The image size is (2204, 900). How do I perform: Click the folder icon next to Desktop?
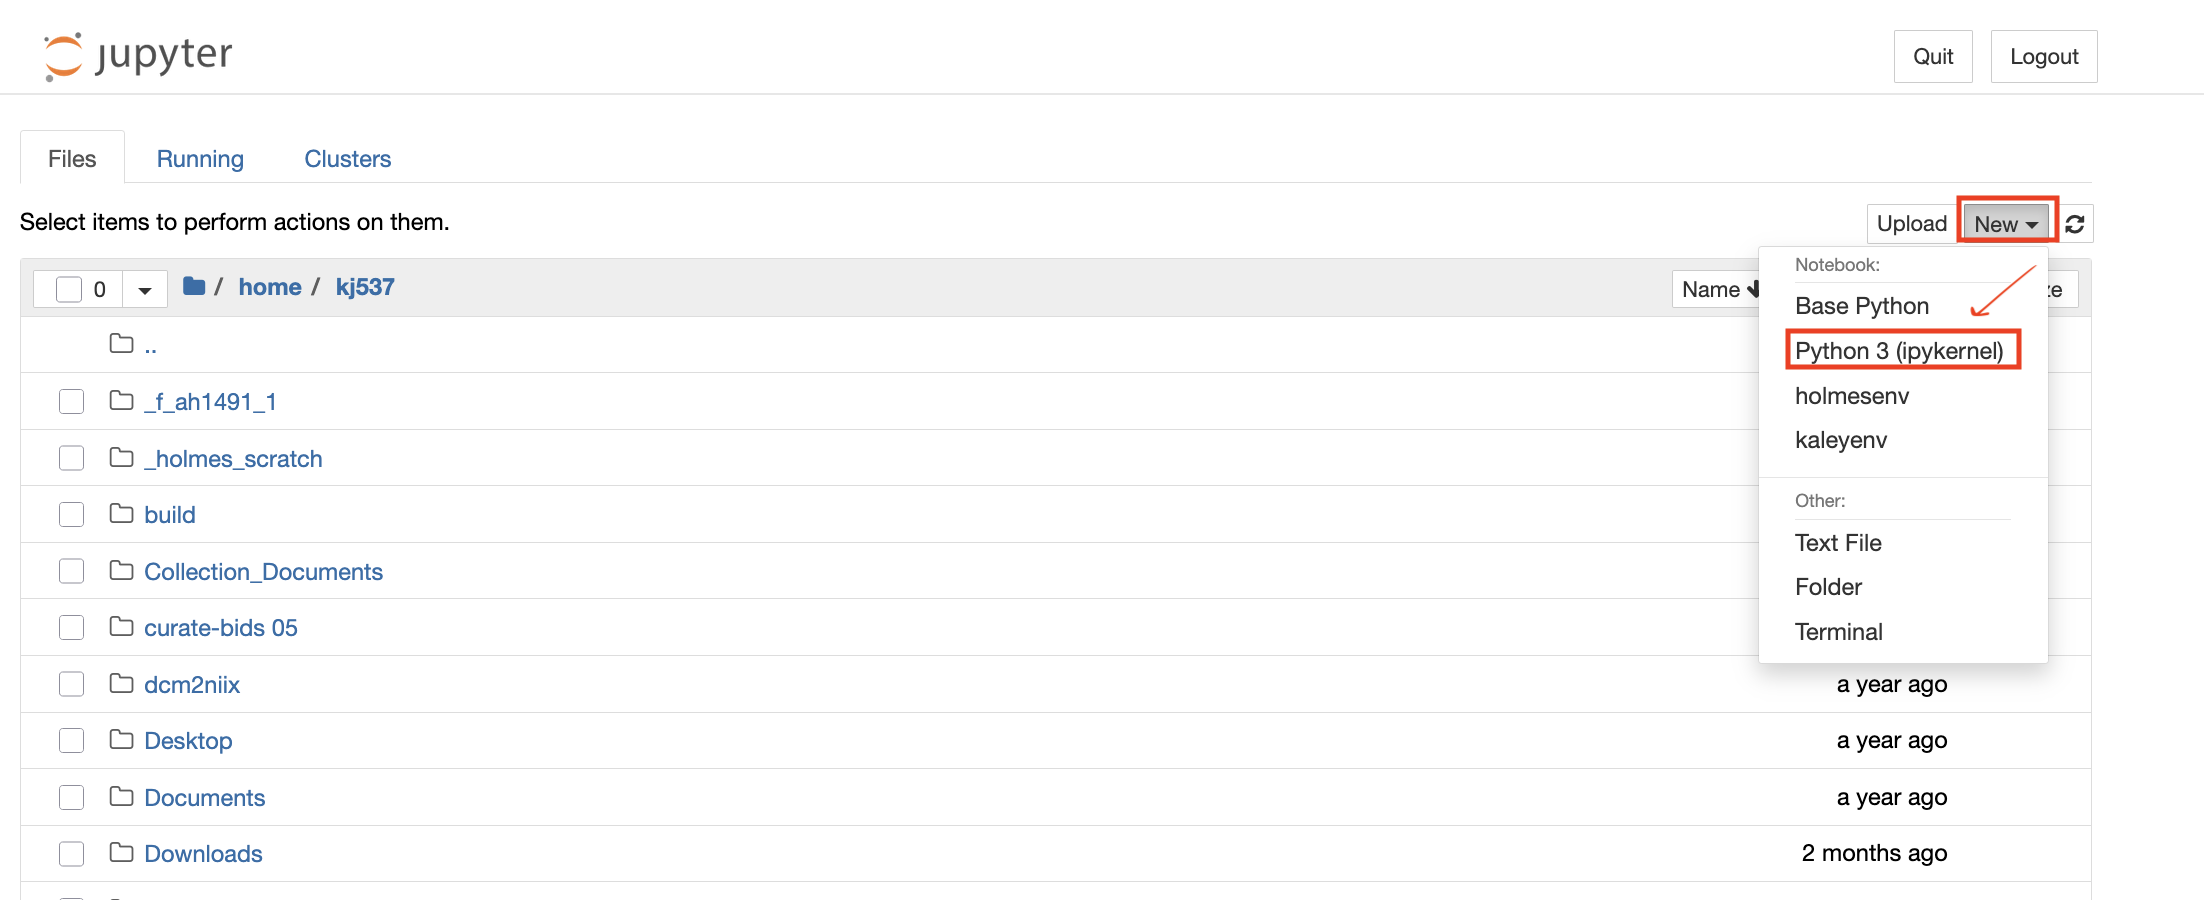(x=122, y=740)
